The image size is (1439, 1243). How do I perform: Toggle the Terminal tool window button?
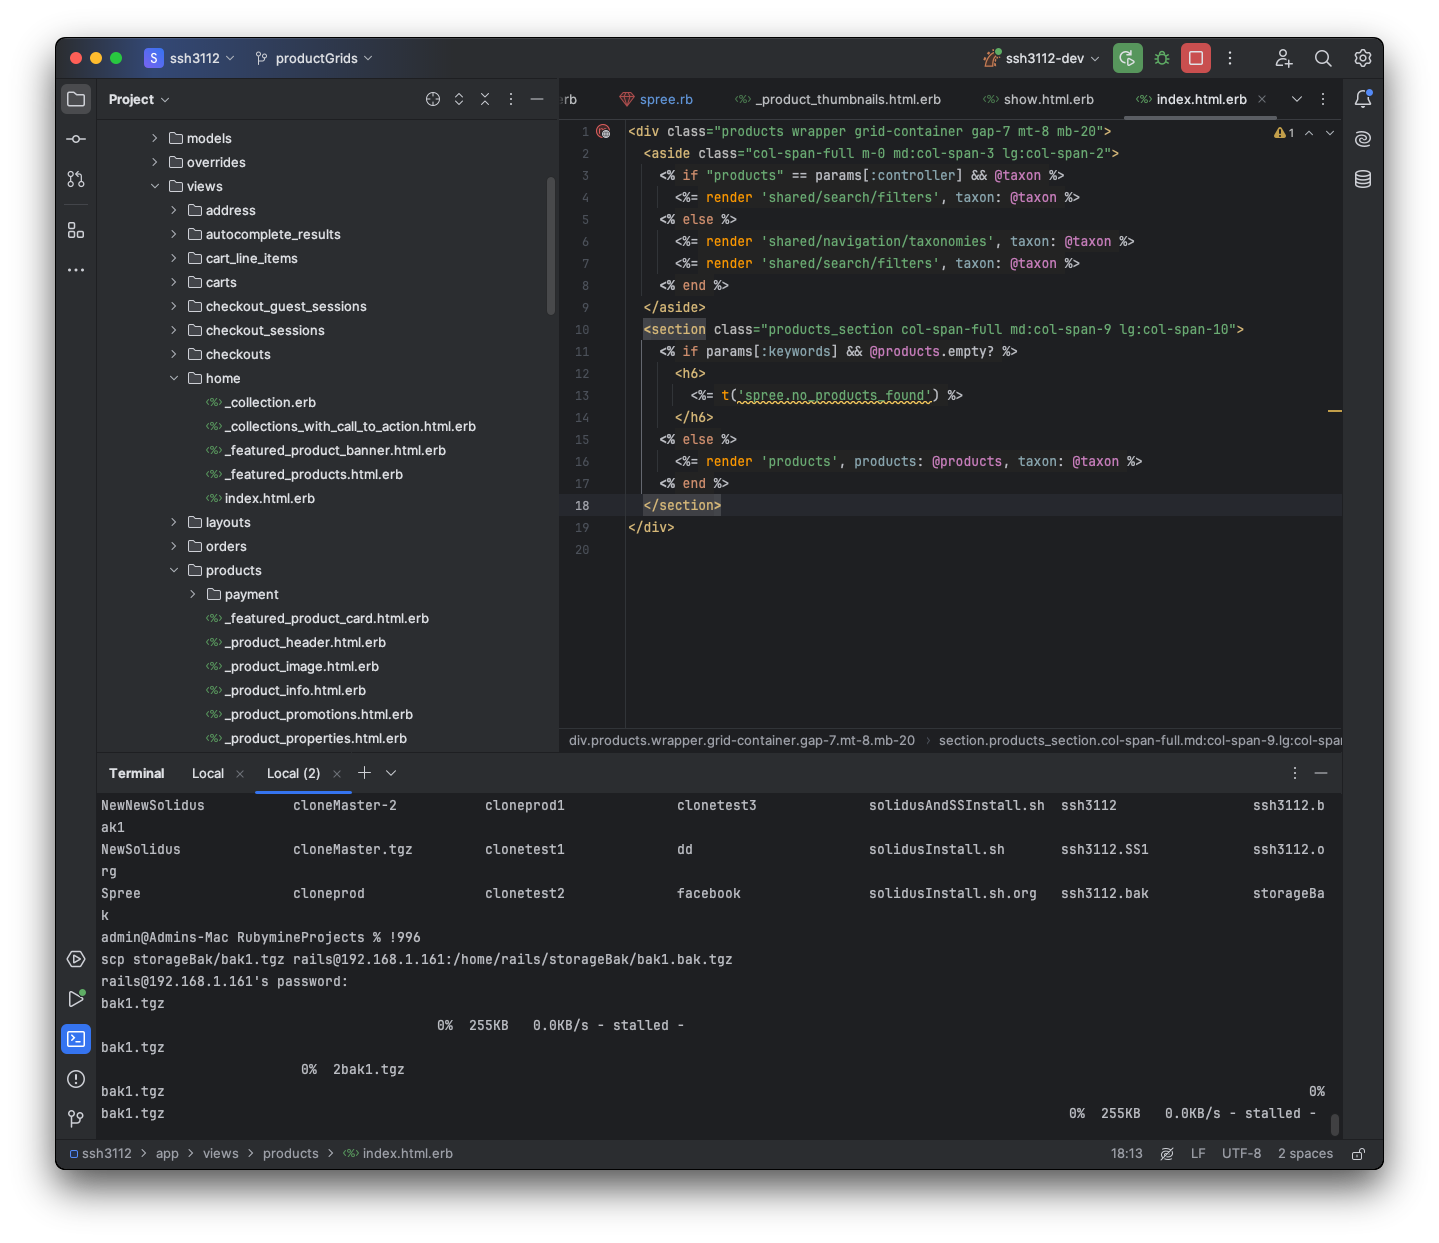(76, 1039)
